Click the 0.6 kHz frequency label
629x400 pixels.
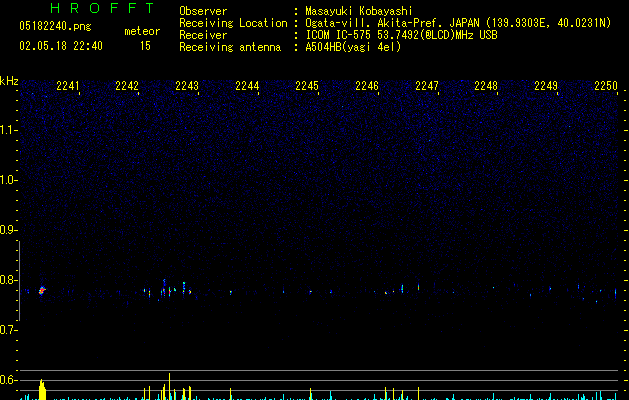[x=8, y=380]
